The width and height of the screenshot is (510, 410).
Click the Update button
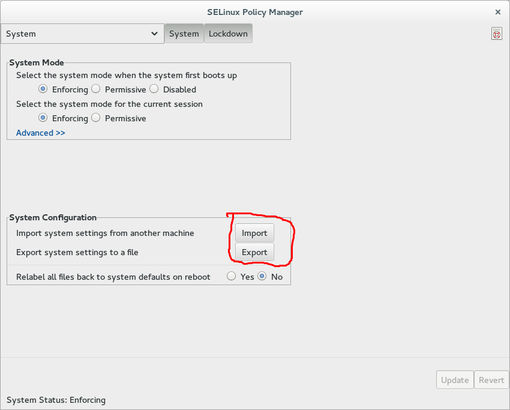(x=455, y=380)
